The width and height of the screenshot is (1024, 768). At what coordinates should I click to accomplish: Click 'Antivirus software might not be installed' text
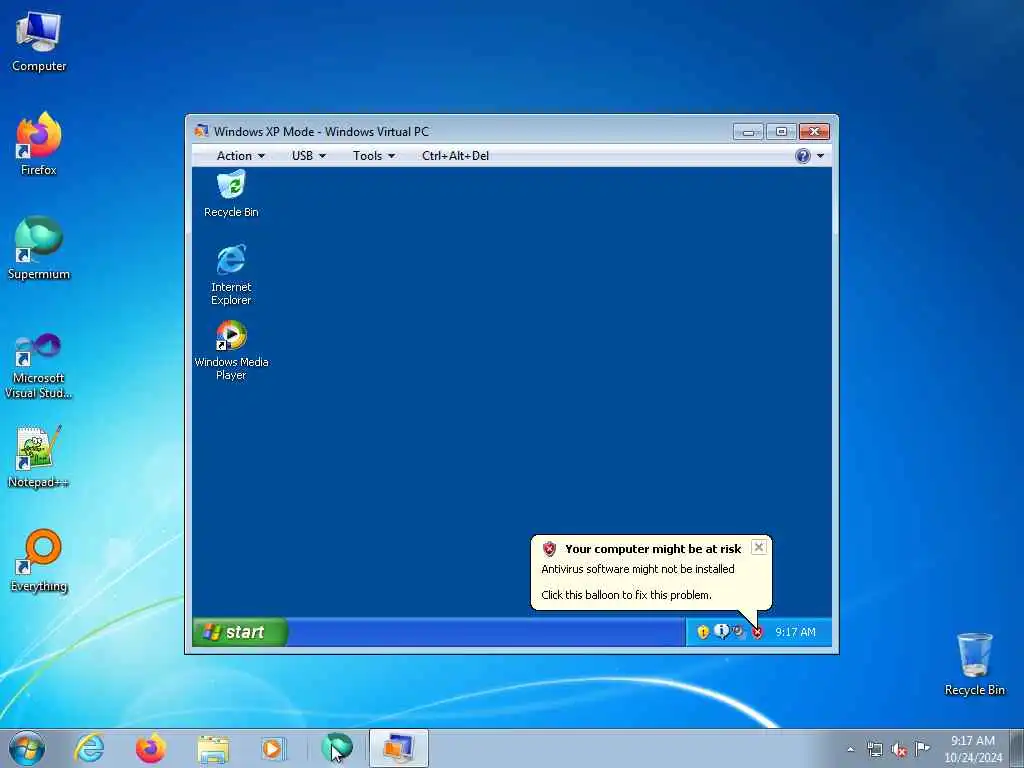click(638, 569)
